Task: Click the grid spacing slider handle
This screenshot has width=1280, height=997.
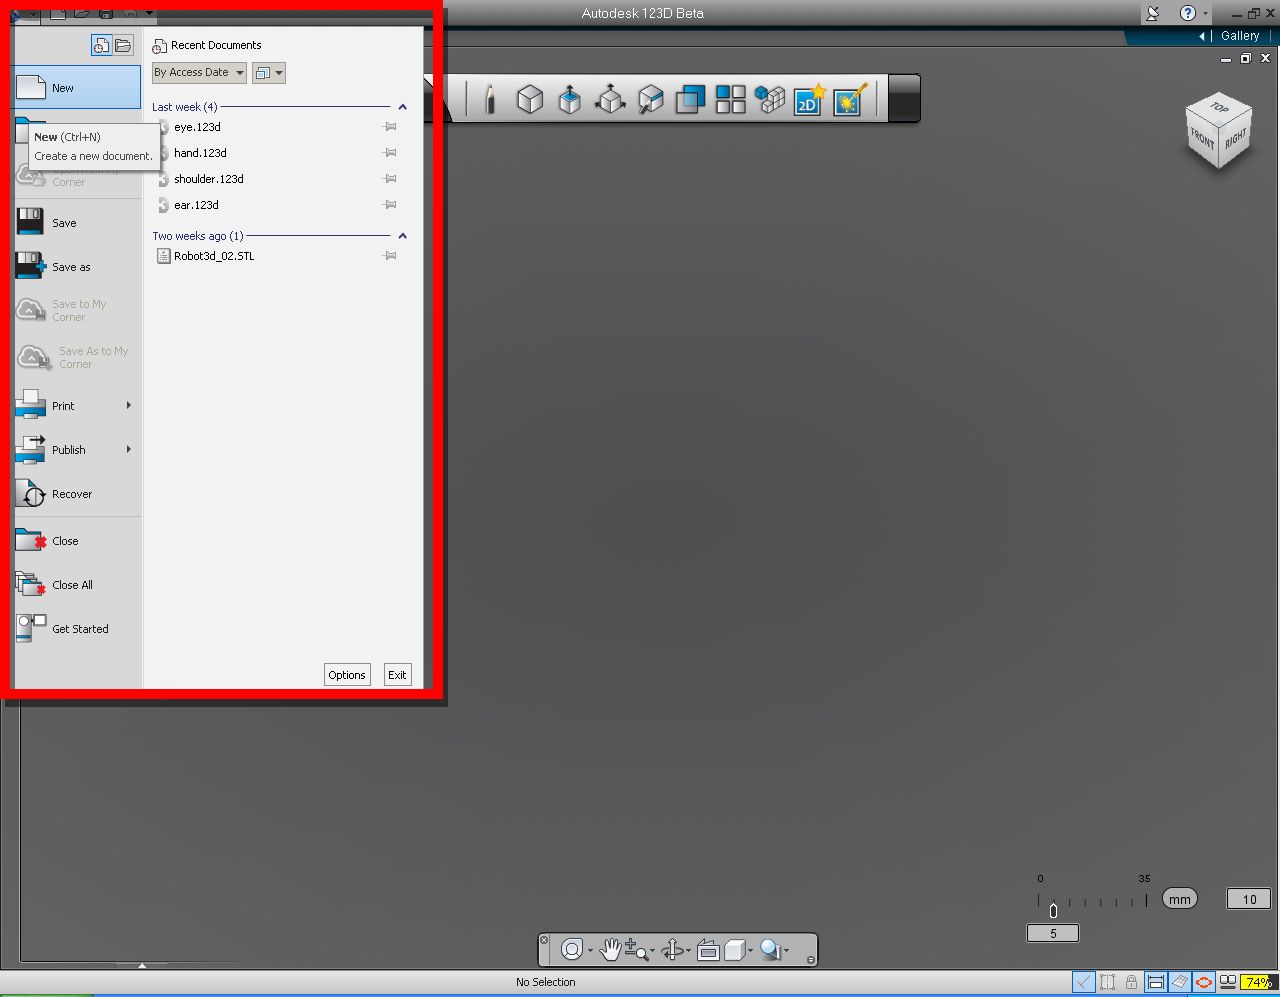Action: click(x=1052, y=910)
